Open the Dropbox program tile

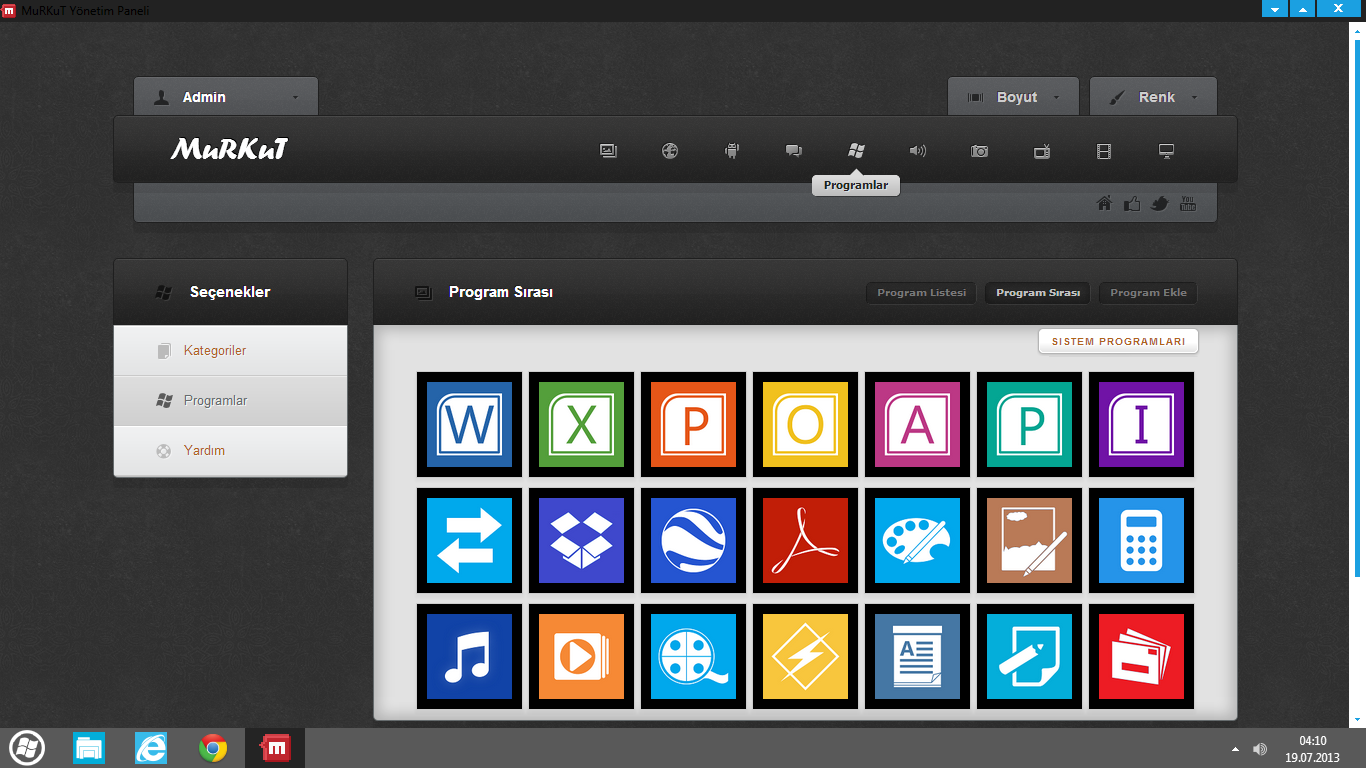(581, 541)
